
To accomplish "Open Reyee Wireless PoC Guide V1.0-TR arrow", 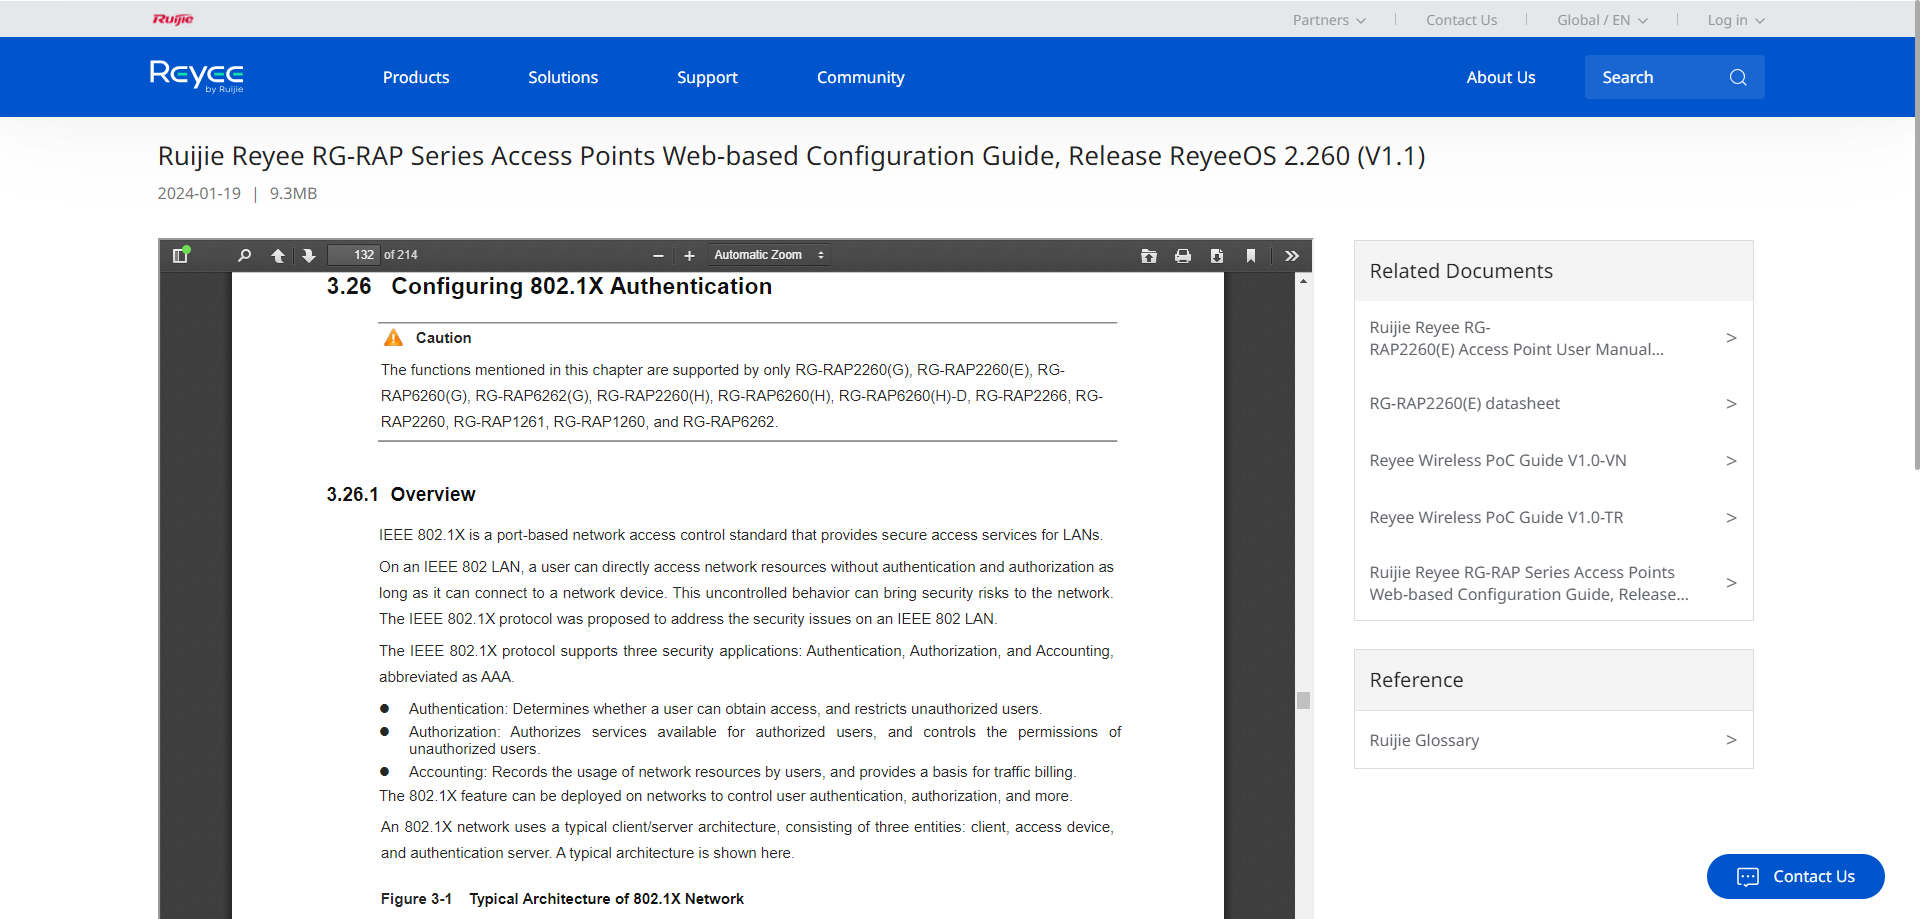I will click(x=1731, y=517).
